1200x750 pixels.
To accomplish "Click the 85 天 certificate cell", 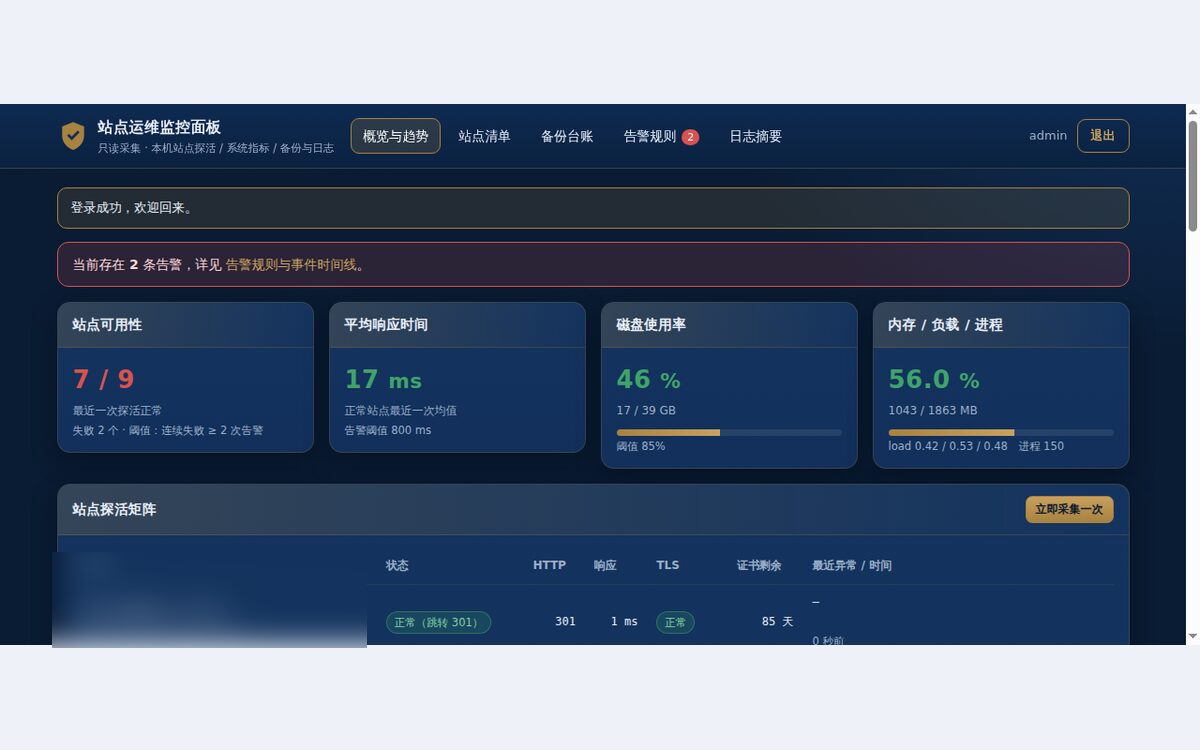I will coord(777,622).
